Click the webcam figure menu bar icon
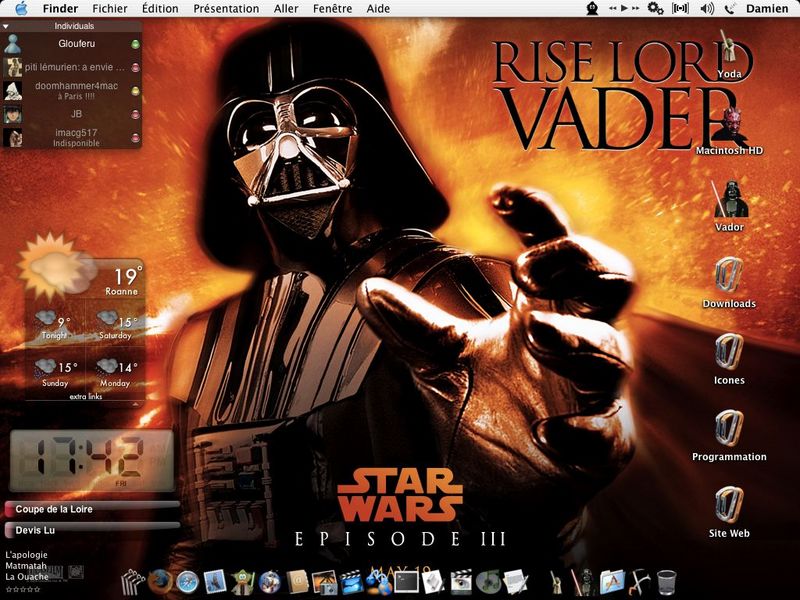The width and height of the screenshot is (800, 600). coord(592,9)
